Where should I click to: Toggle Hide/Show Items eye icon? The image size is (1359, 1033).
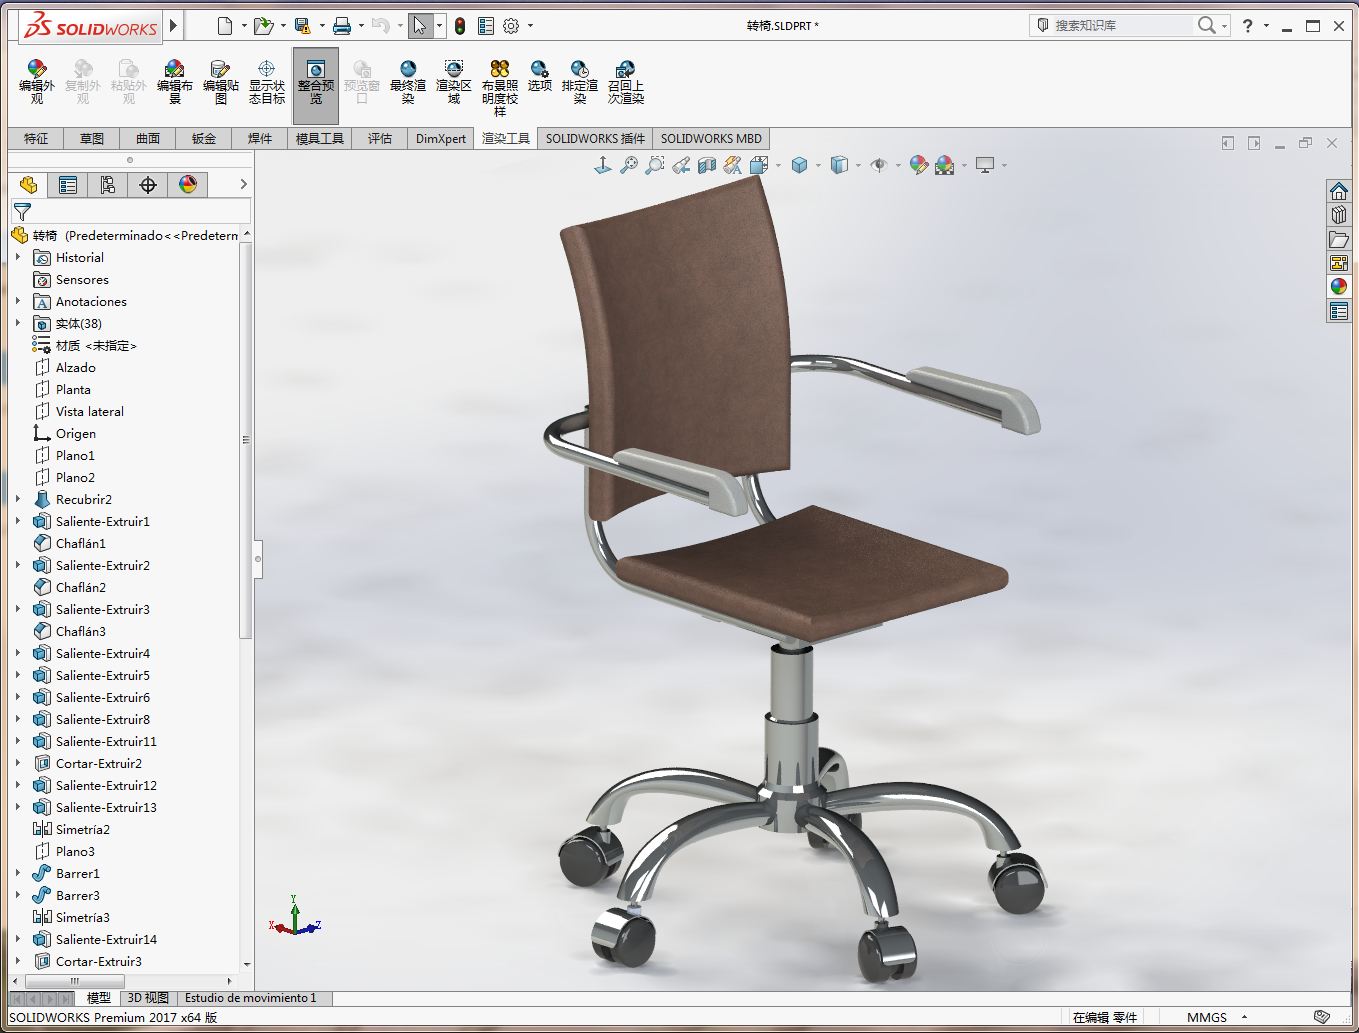tap(879, 165)
